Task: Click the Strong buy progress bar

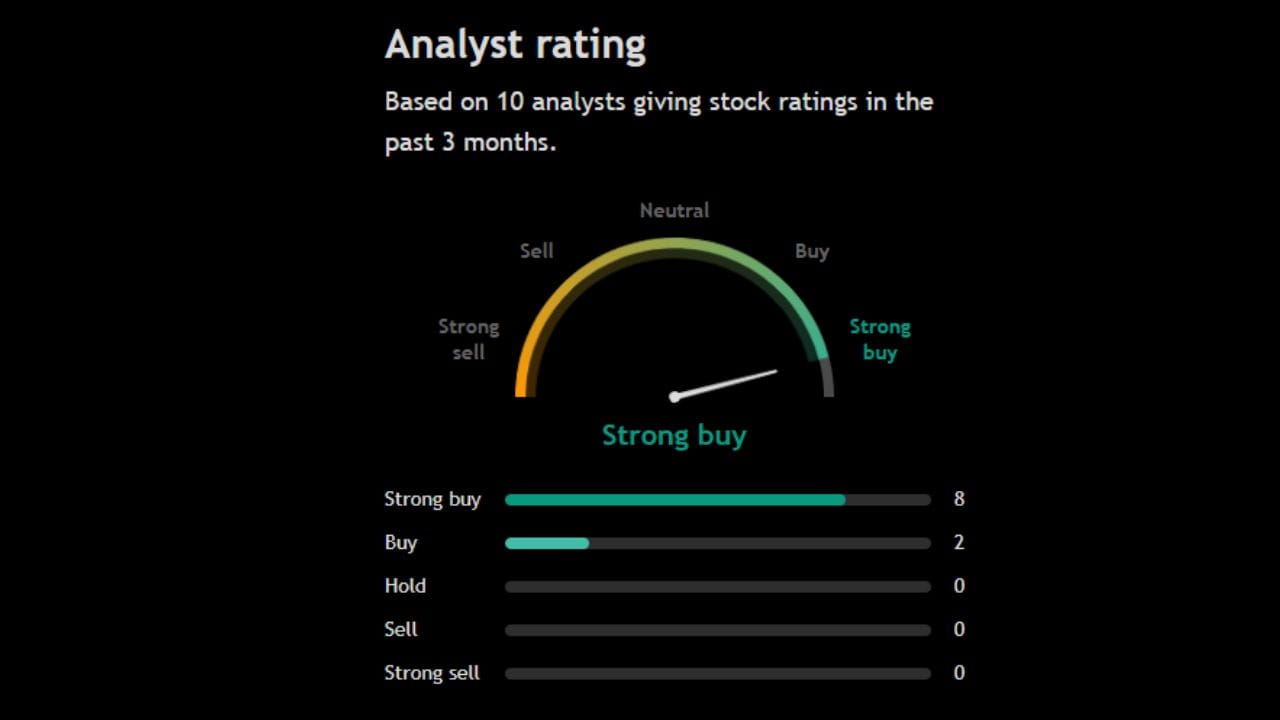Action: pos(717,500)
